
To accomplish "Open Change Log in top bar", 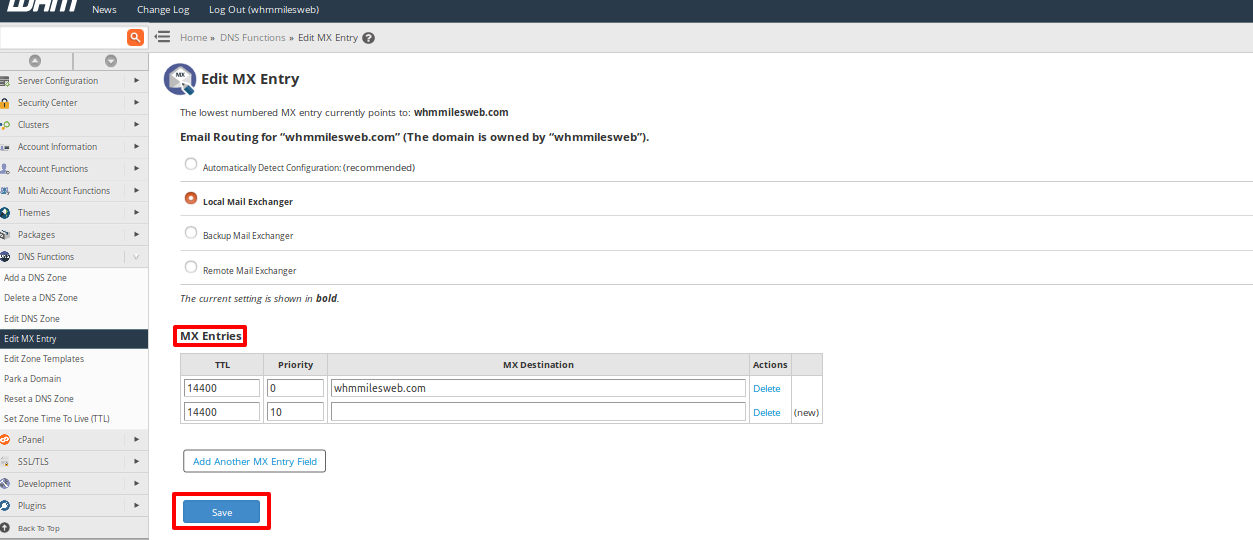I will [163, 9].
